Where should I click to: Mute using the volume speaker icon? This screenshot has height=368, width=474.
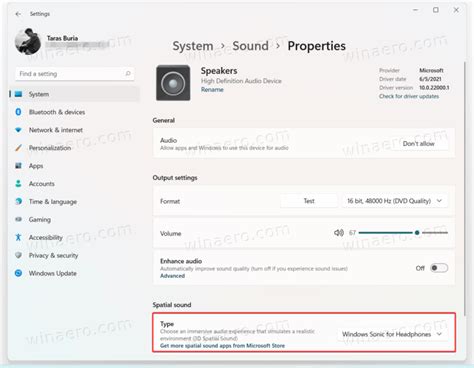[339, 233]
